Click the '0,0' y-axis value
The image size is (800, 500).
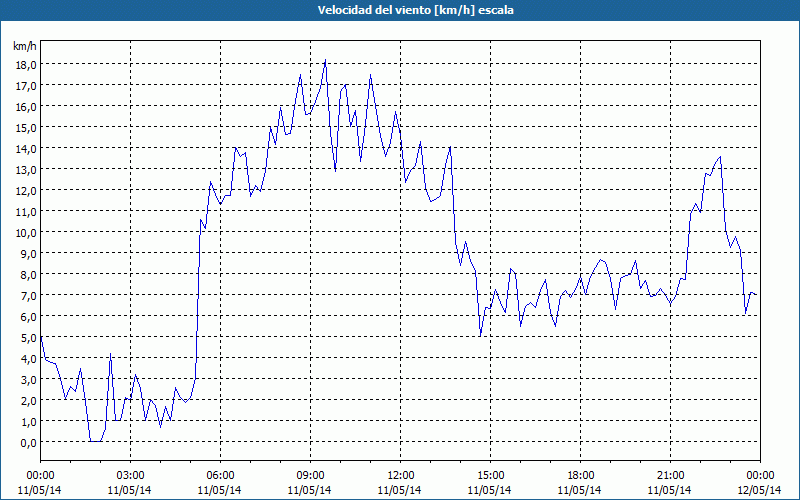[30, 442]
